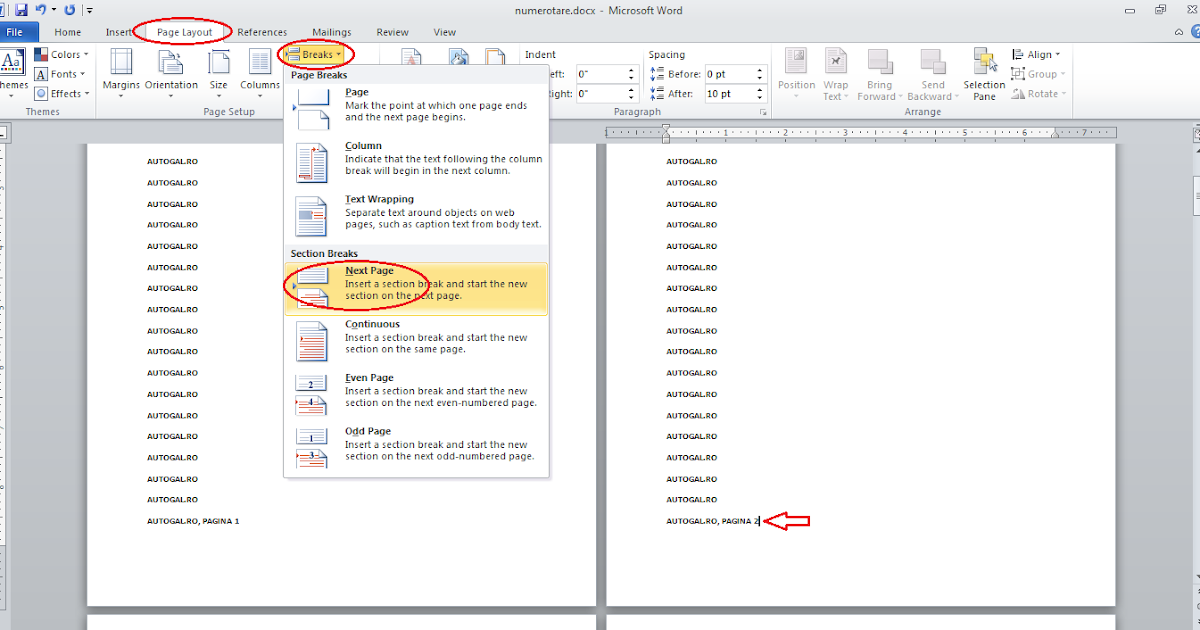This screenshot has height=630, width=1200.
Task: Click the text 'AUTOGAL.RO, PAGINA 1'
Action: [x=193, y=521]
